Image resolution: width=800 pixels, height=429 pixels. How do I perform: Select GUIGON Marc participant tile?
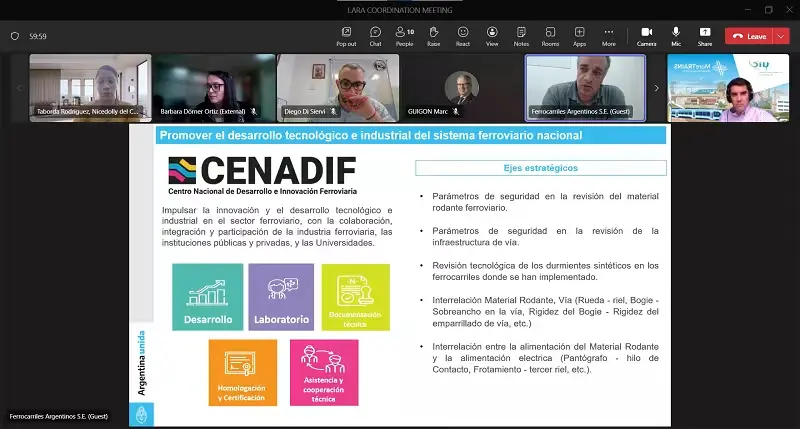(x=461, y=88)
